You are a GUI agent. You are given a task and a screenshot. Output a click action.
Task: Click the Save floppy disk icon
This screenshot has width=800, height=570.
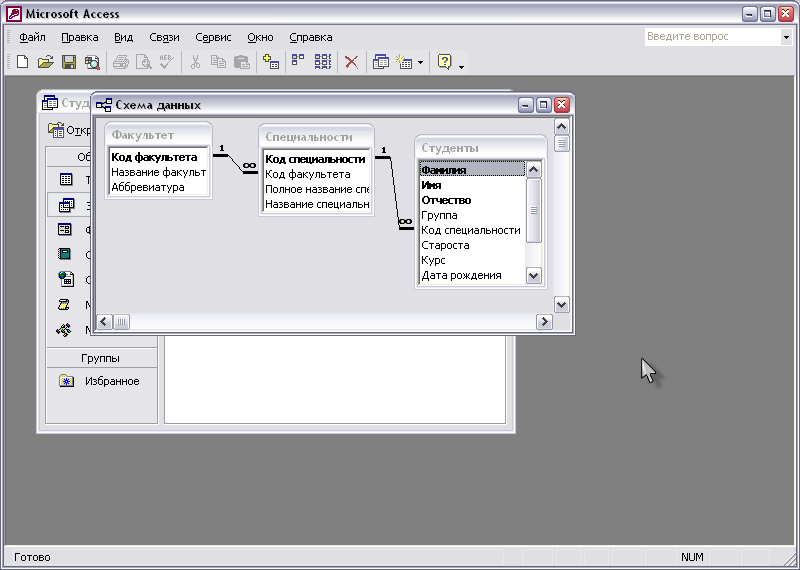click(69, 62)
